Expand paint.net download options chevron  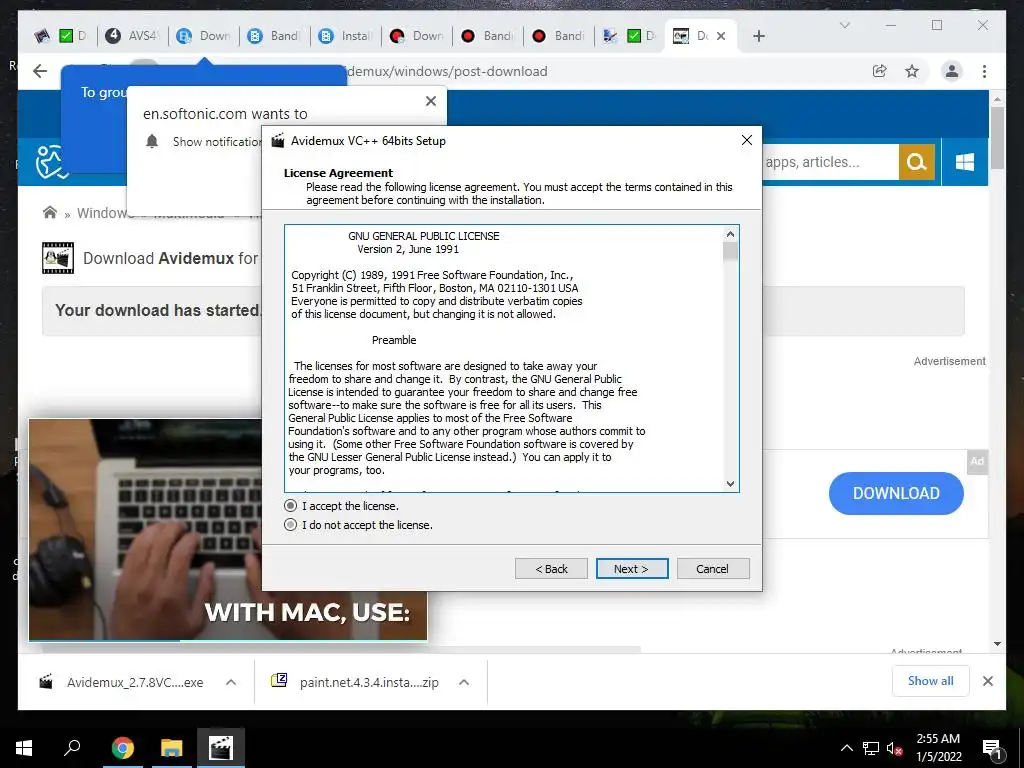[x=464, y=682]
